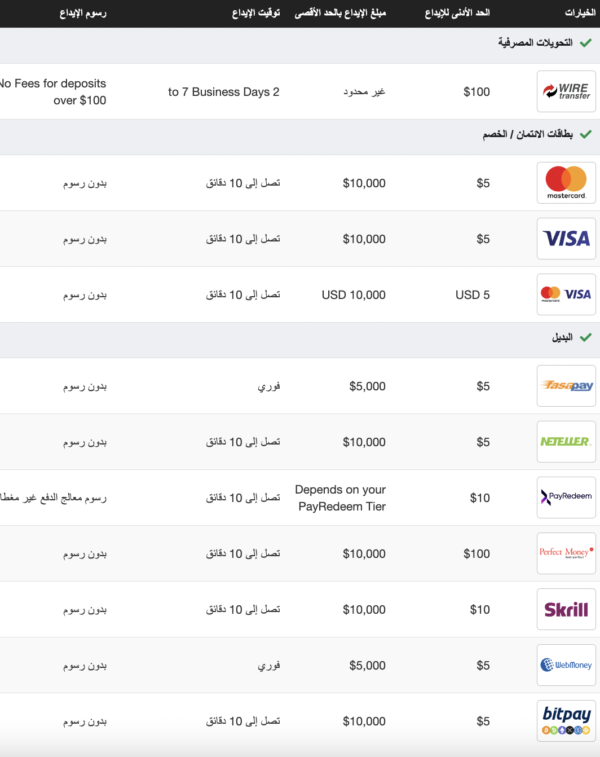The image size is (600, 757).
Task: Choose the Neteller payment logo
Action: (x=566, y=442)
